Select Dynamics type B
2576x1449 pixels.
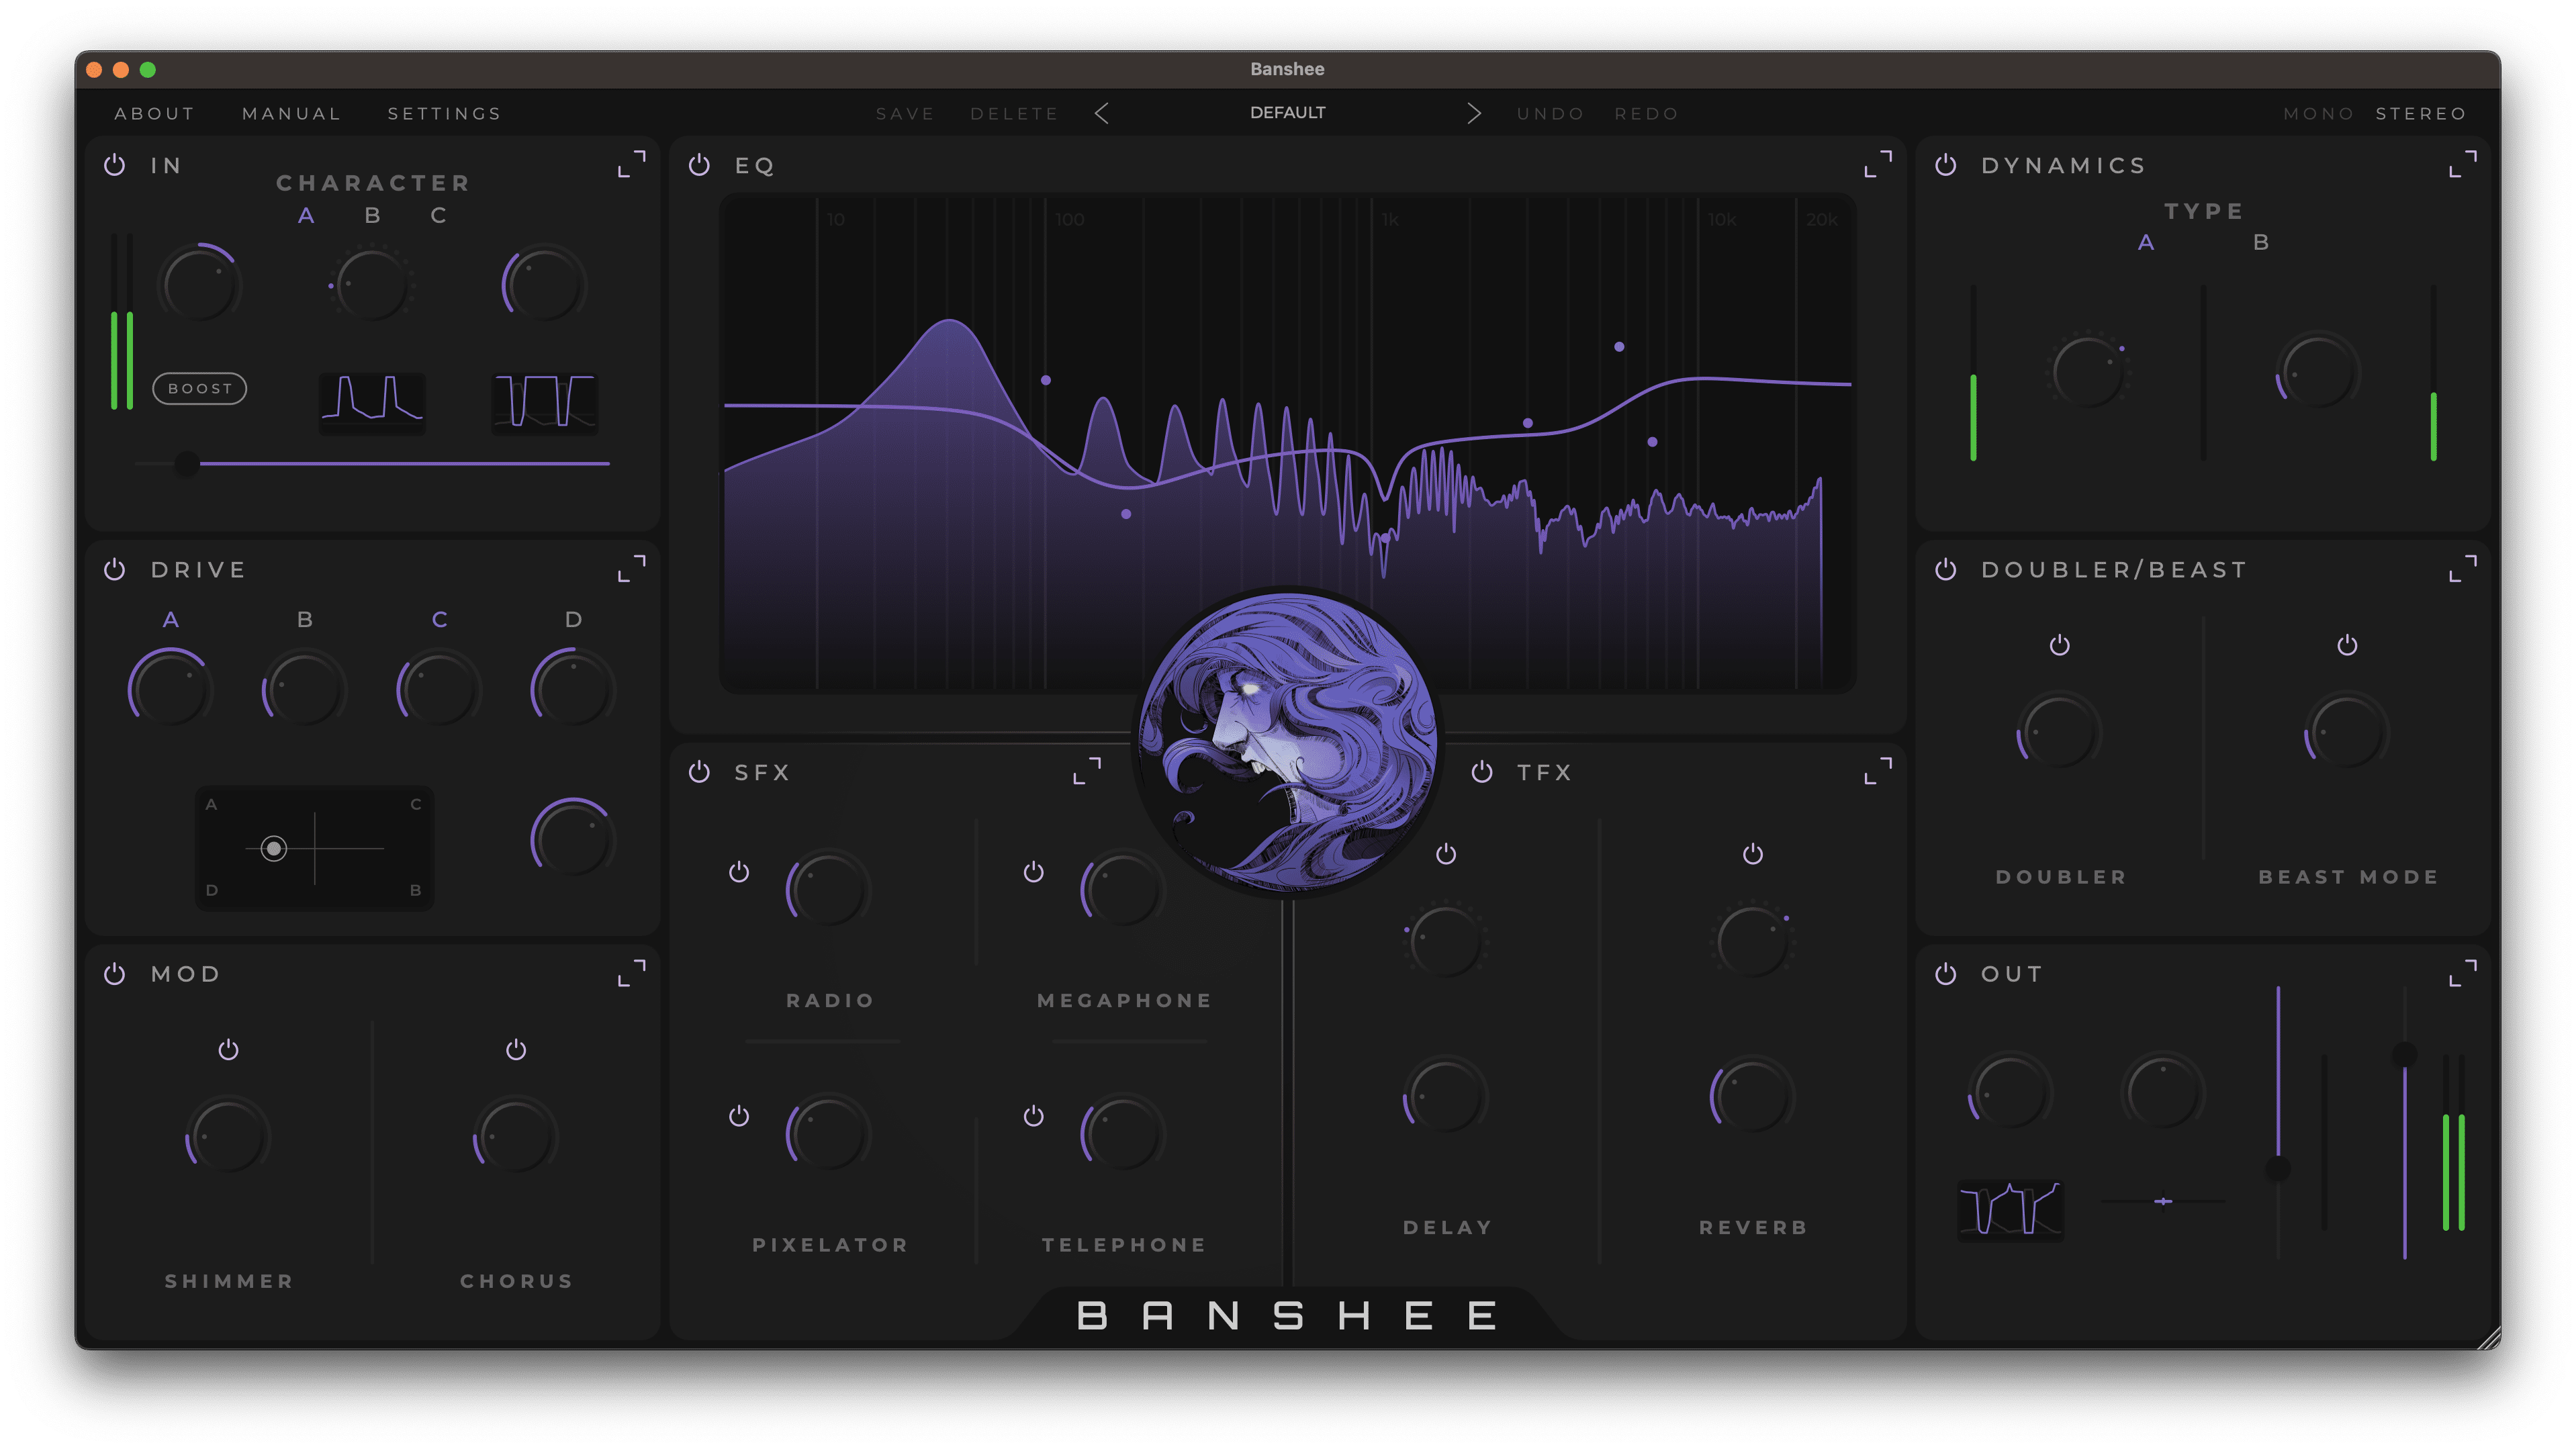(x=2261, y=243)
